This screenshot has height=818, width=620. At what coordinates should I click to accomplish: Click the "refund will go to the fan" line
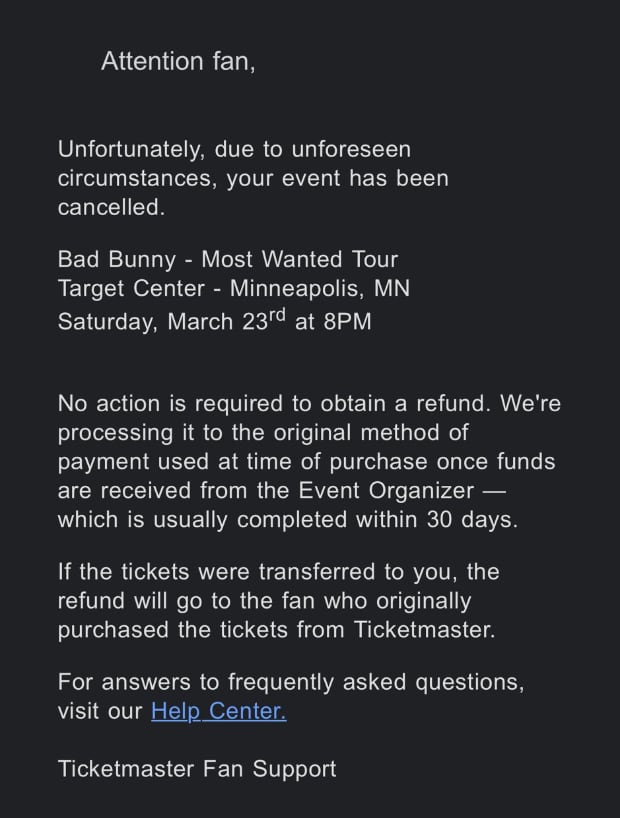264,601
